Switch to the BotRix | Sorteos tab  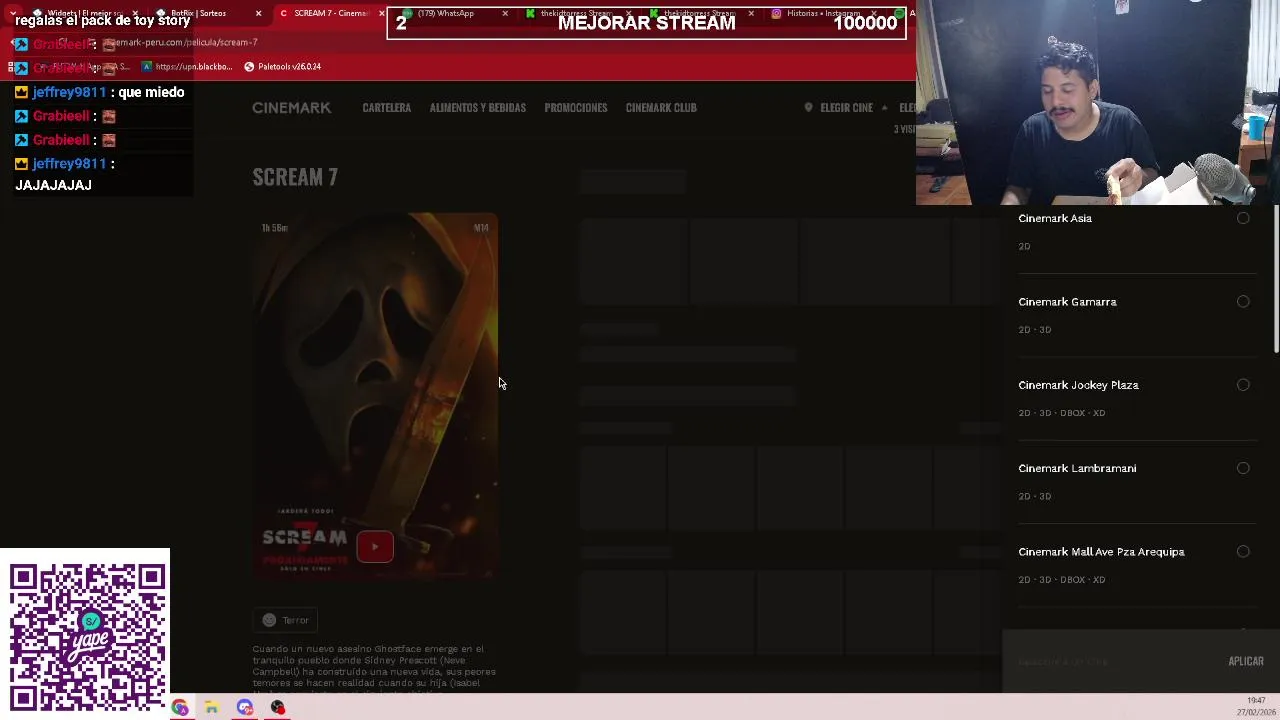pos(205,13)
